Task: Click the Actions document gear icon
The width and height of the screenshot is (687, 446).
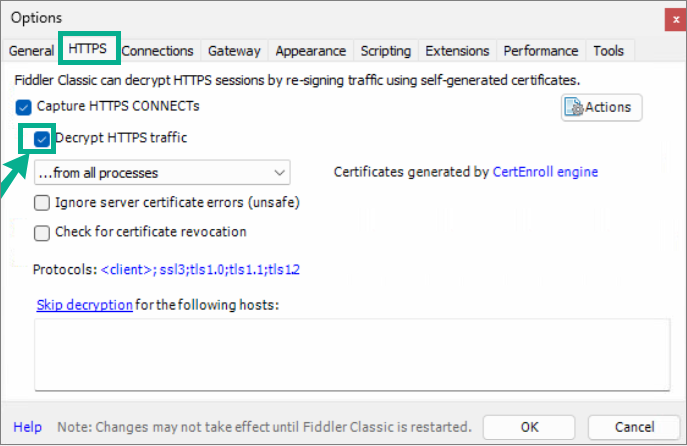Action: coord(574,107)
